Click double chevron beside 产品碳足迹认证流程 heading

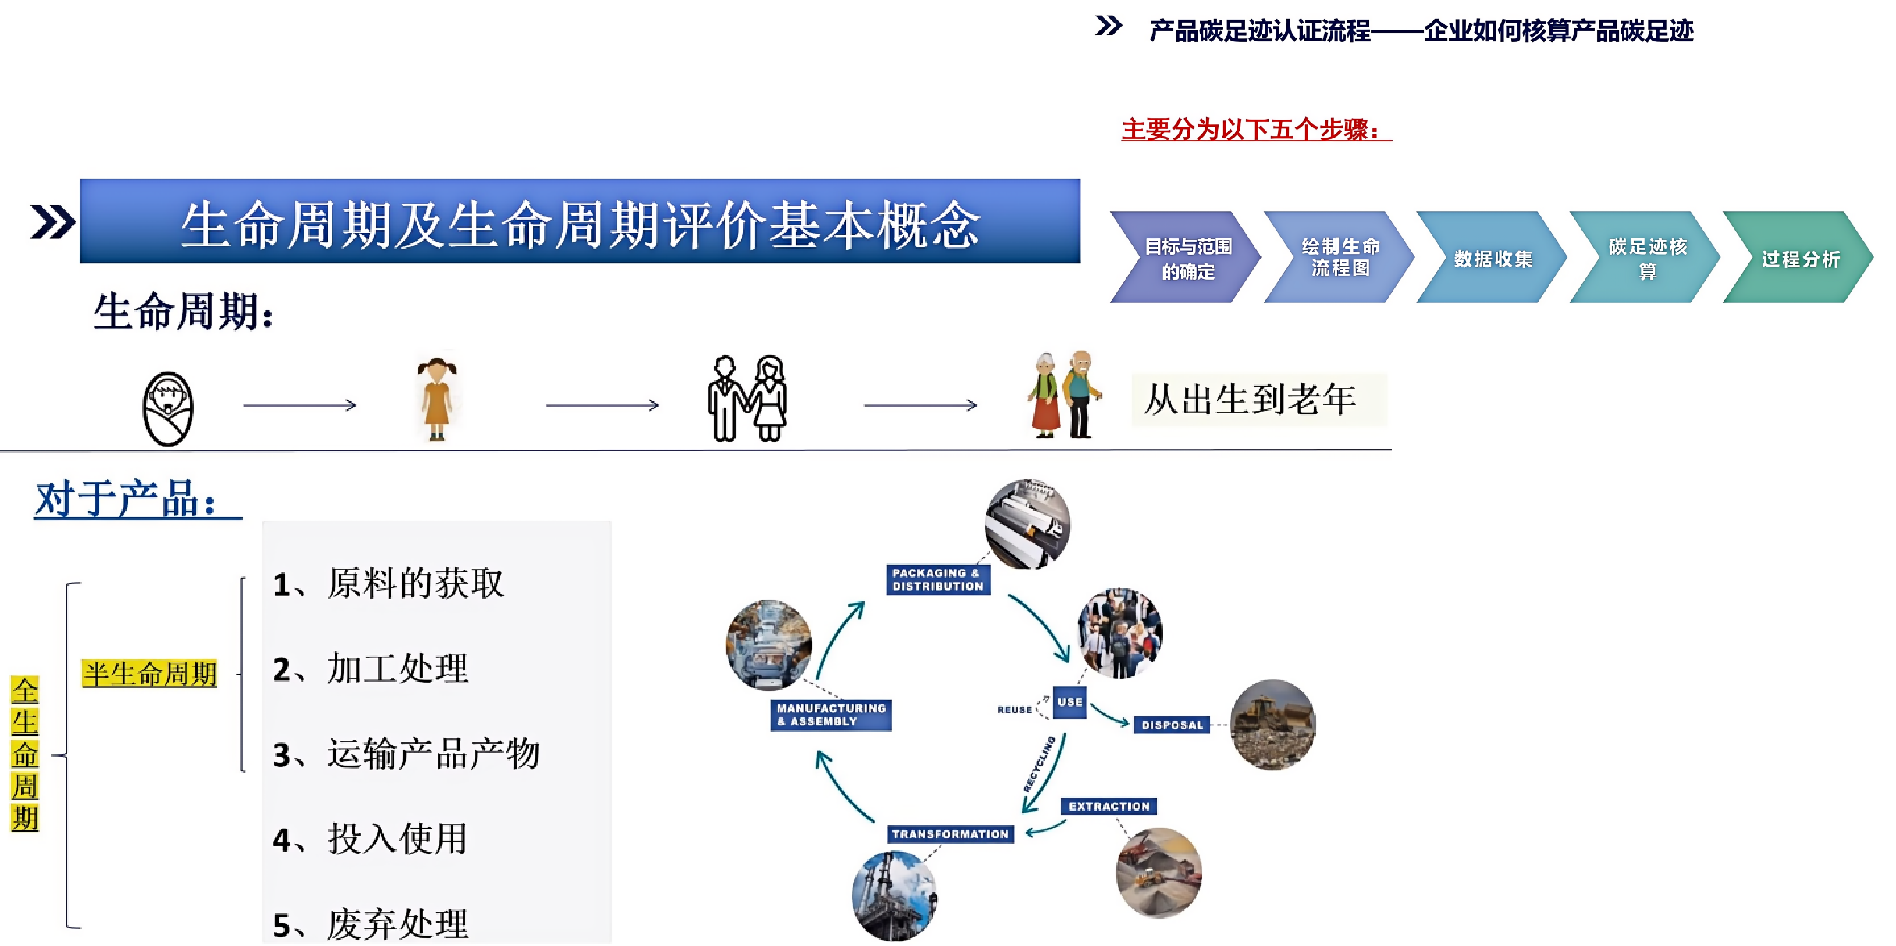(1109, 26)
